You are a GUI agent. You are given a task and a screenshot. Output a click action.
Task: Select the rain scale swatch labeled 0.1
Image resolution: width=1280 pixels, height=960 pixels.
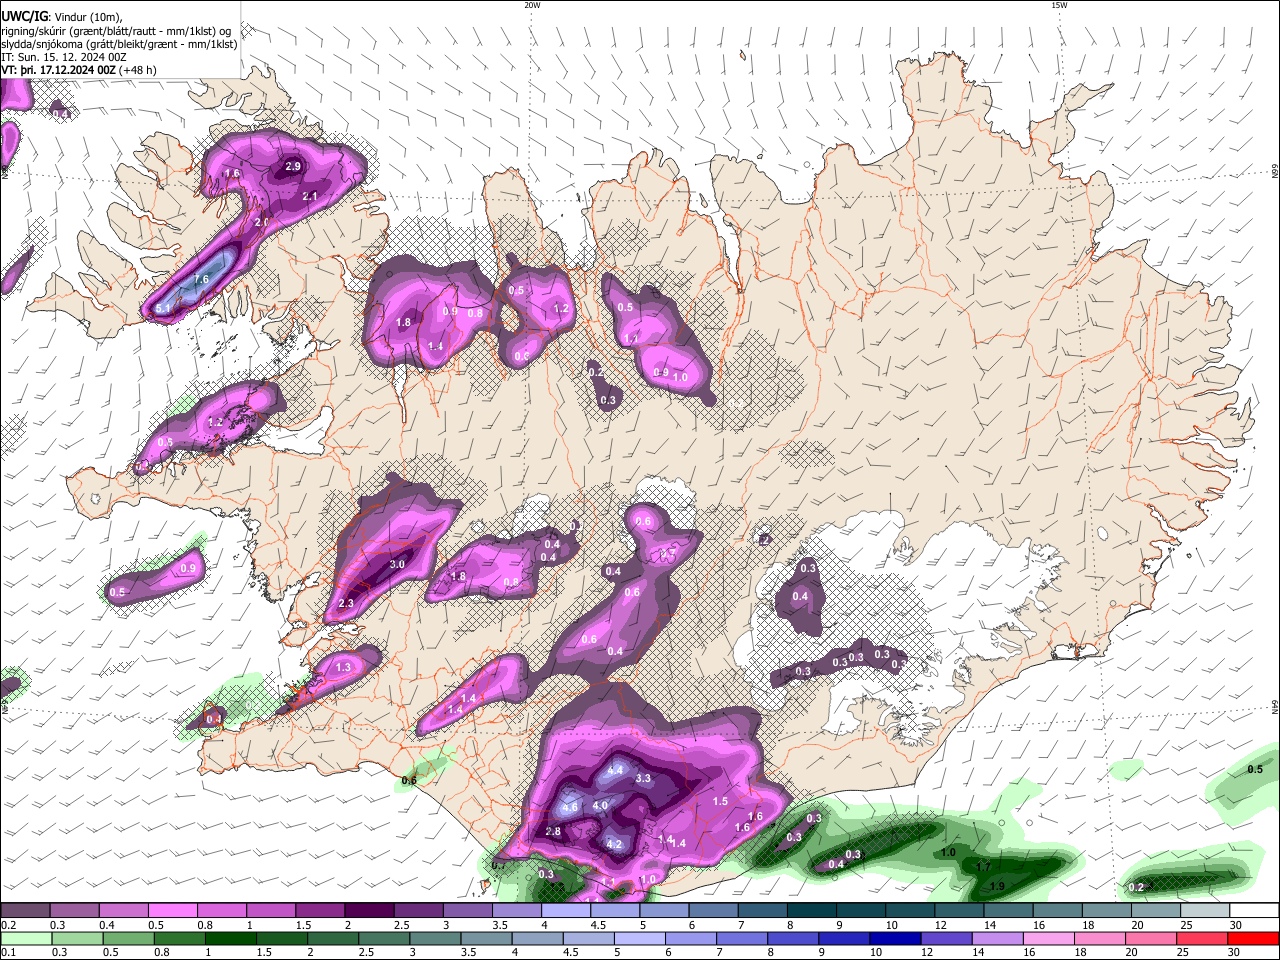coord(26,938)
